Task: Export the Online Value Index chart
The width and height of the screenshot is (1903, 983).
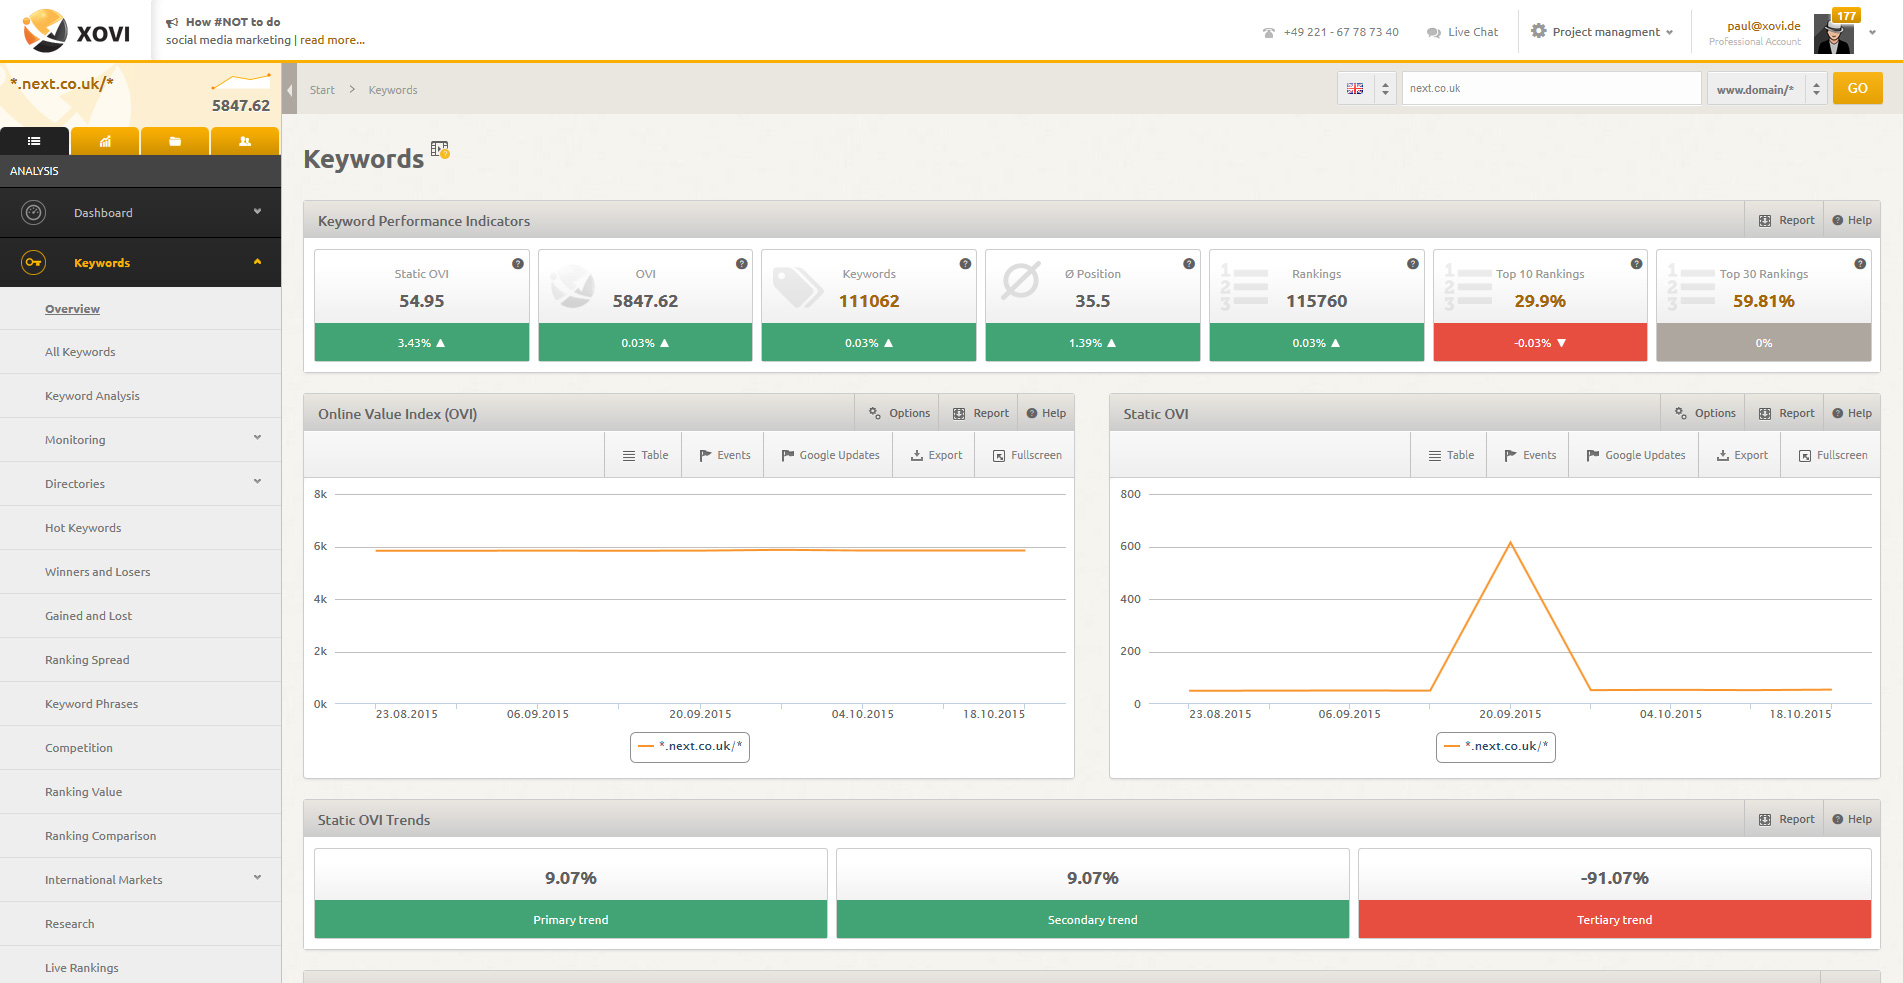Action: point(935,455)
